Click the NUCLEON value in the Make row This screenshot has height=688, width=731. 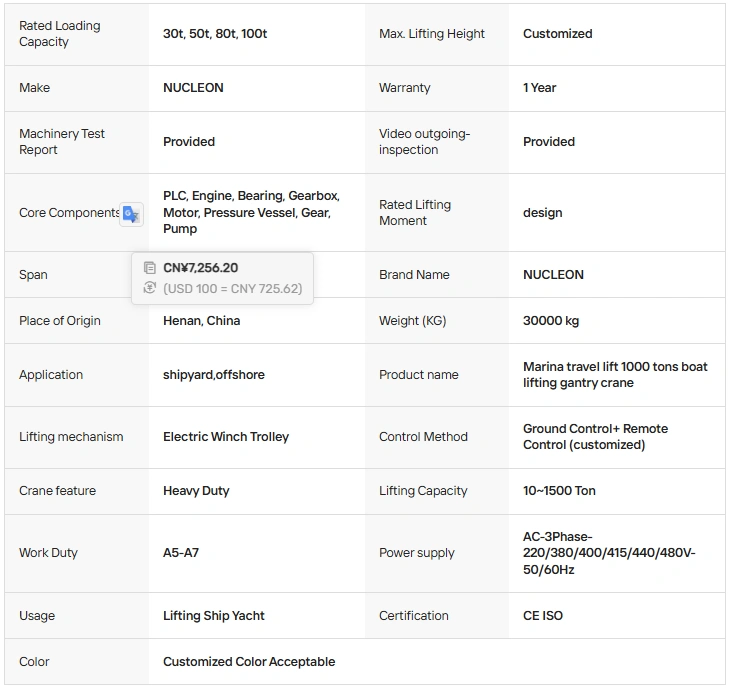coord(193,88)
